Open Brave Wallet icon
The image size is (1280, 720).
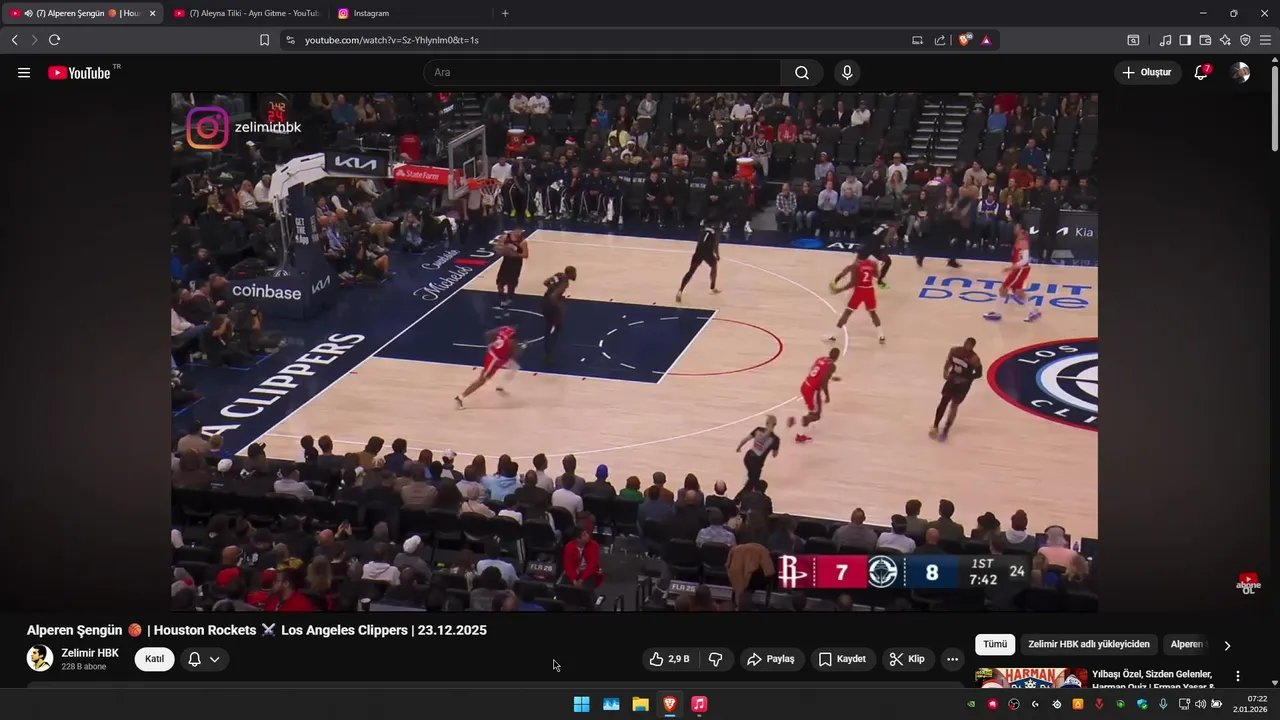pyautogui.click(x=1205, y=40)
